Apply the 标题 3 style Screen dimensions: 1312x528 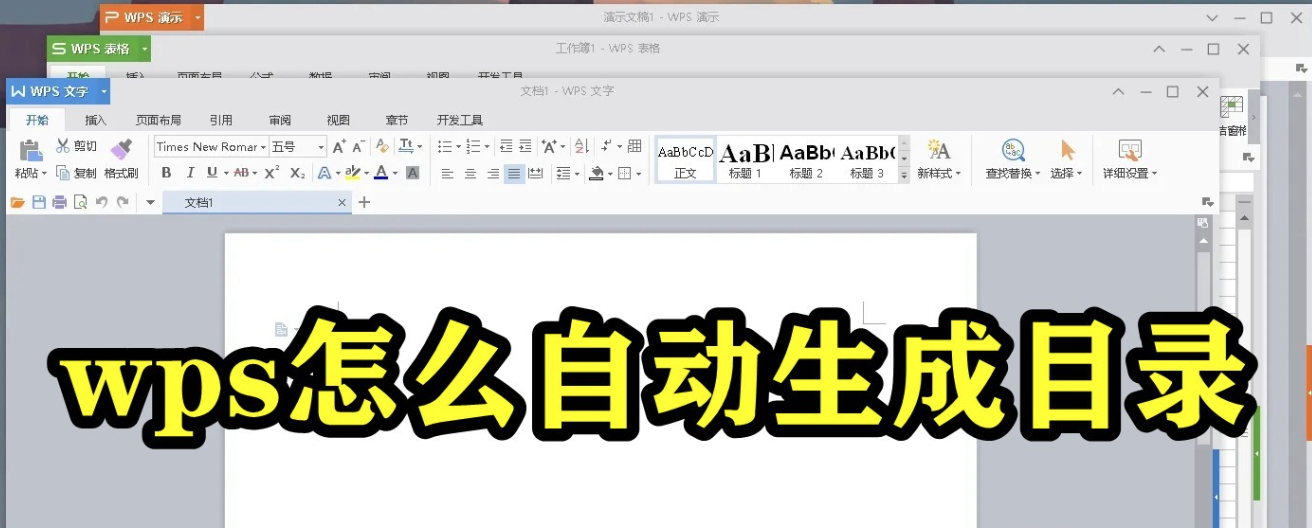click(x=867, y=160)
